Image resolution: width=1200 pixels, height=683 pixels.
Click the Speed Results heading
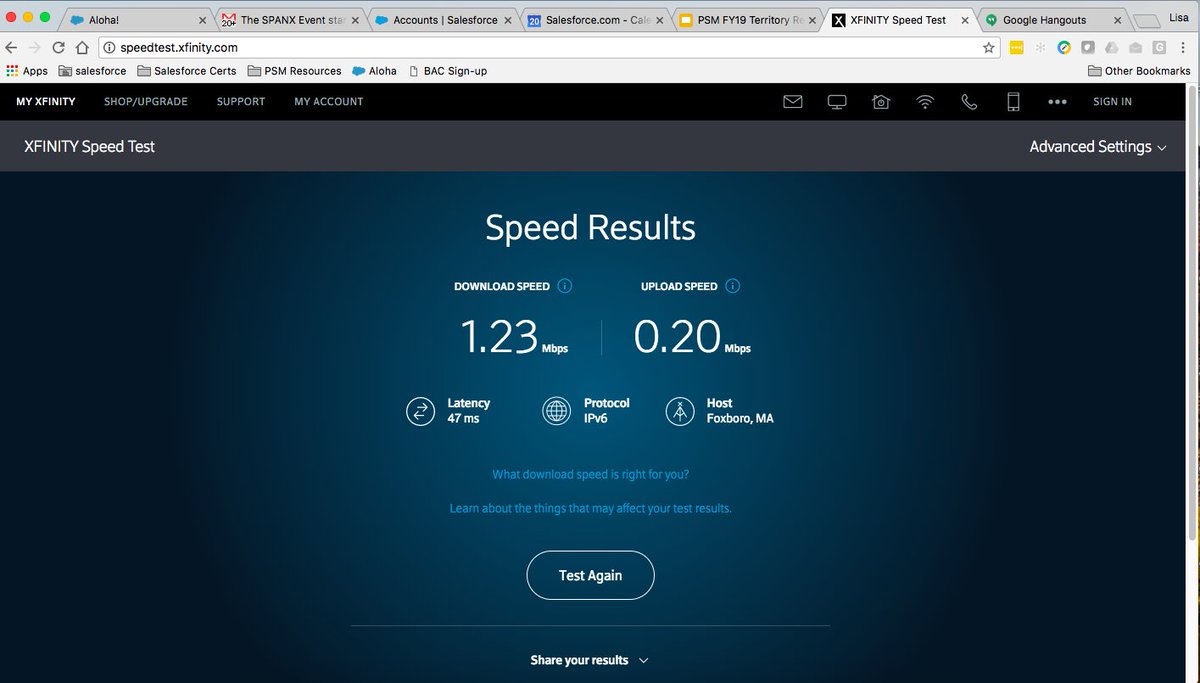point(590,228)
